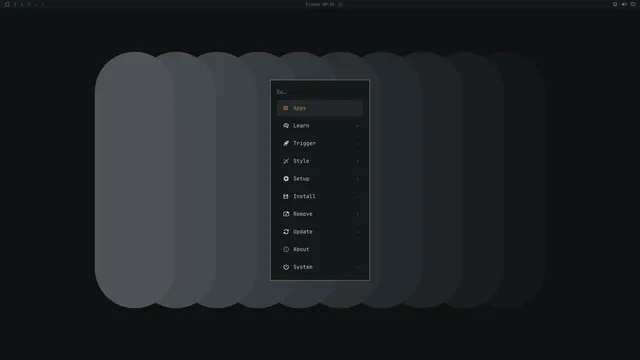The image size is (640, 360).
Task: Click the volume icon in top bar
Action: (x=624, y=4)
